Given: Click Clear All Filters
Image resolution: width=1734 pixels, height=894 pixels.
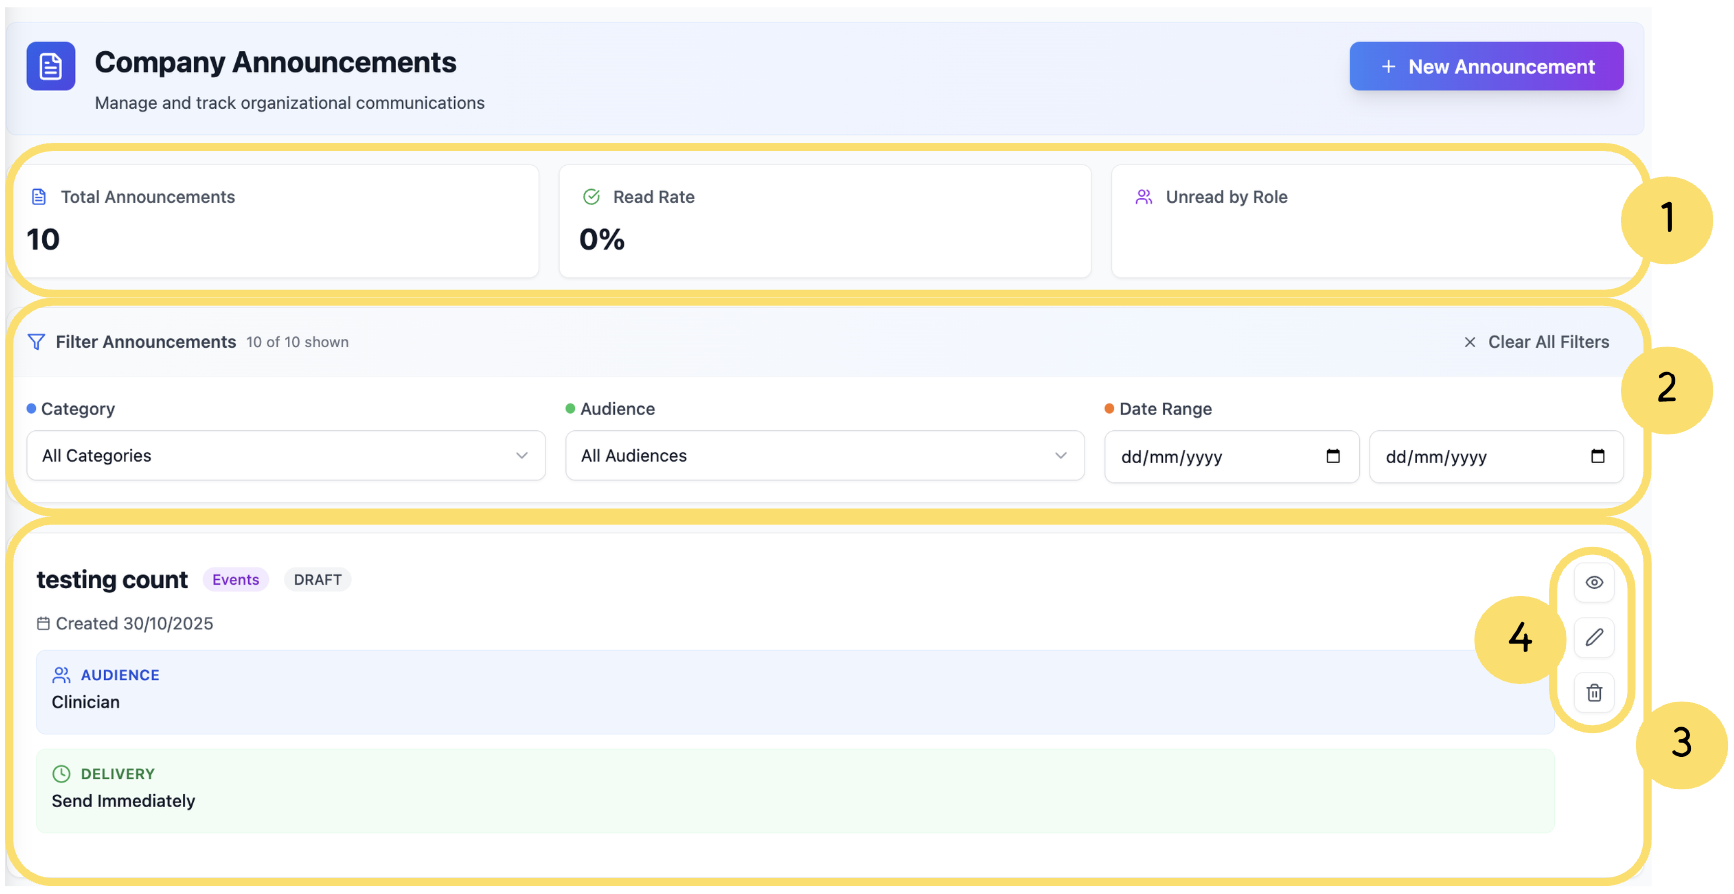Looking at the screenshot, I should click(x=1537, y=342).
